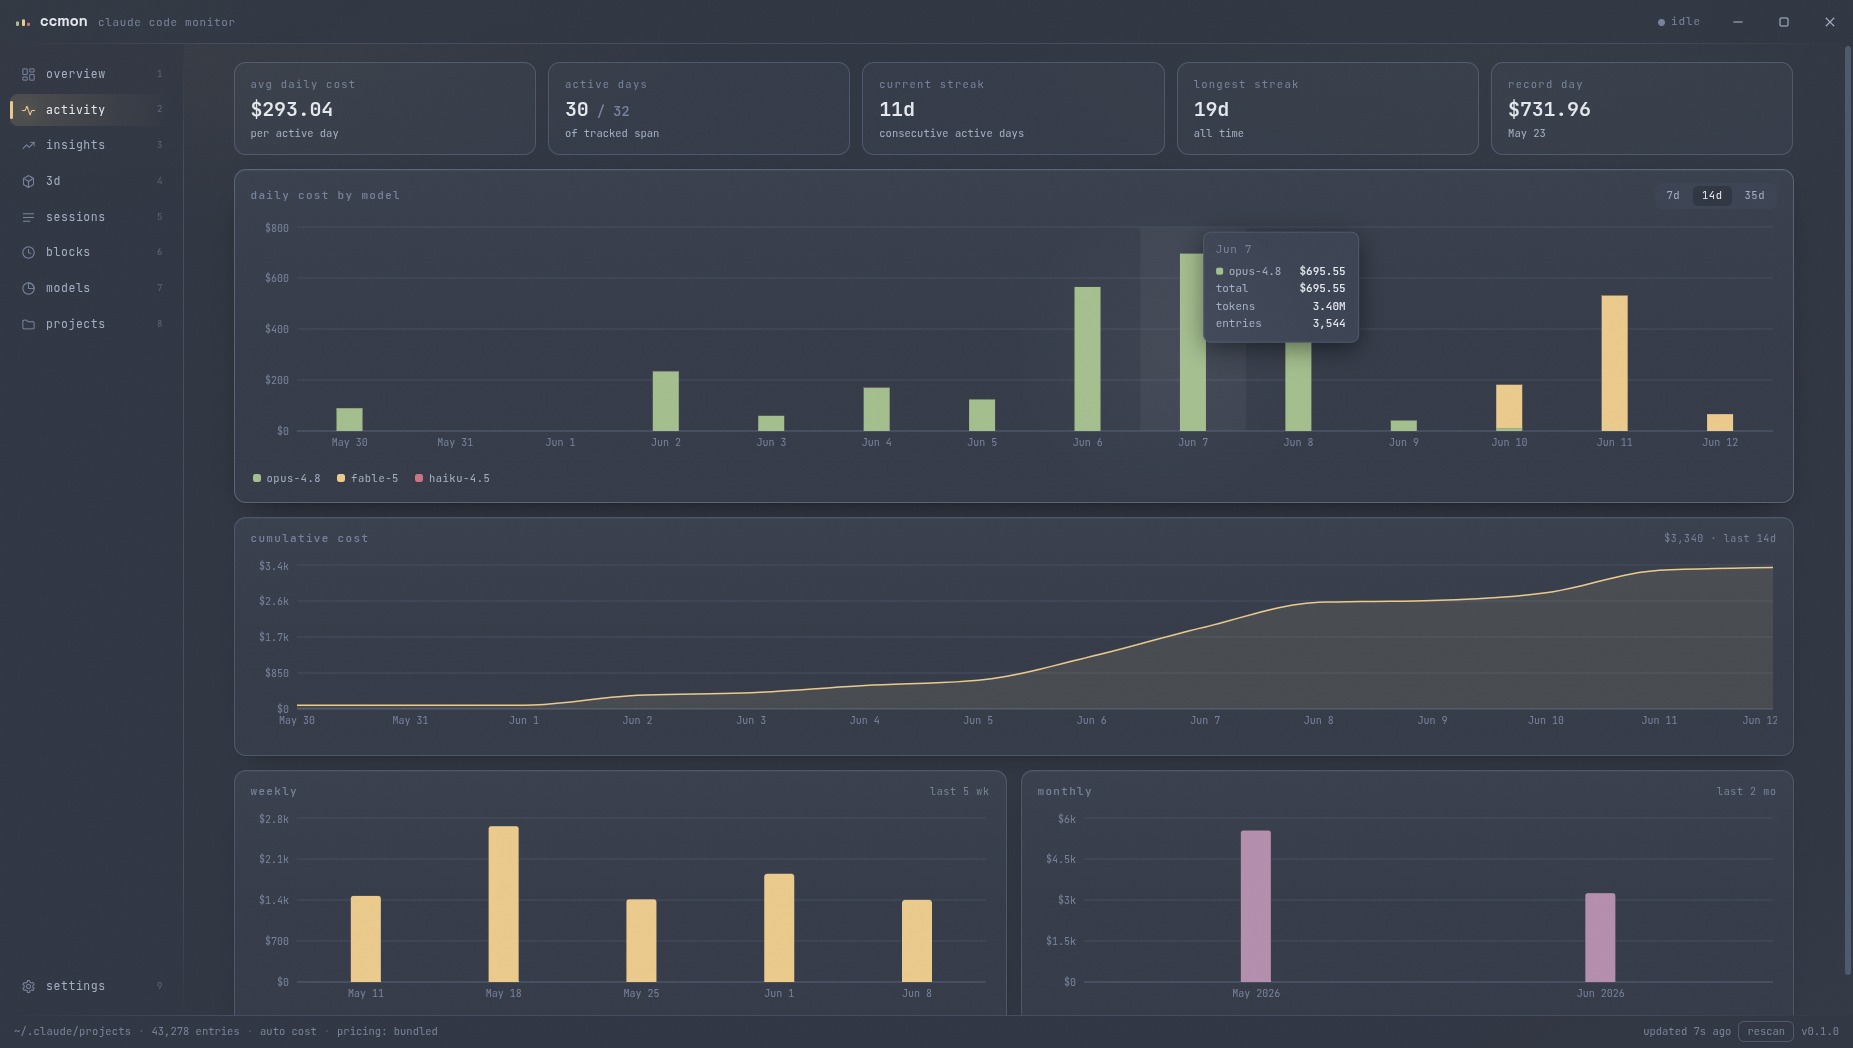Viewport: 1853px width, 1048px height.
Task: Click the pricing: bundled status text
Action: click(387, 1032)
